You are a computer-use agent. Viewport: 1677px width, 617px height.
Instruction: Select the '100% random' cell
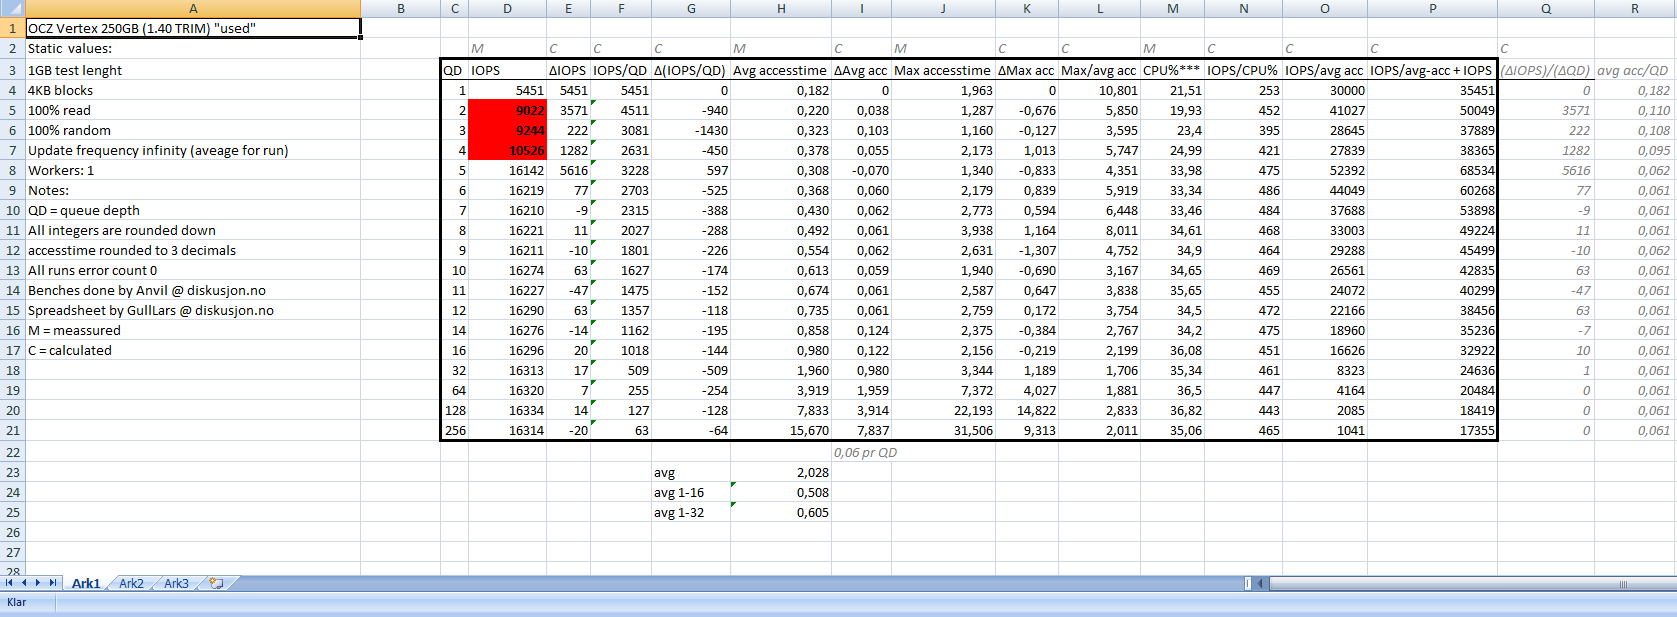coord(193,130)
